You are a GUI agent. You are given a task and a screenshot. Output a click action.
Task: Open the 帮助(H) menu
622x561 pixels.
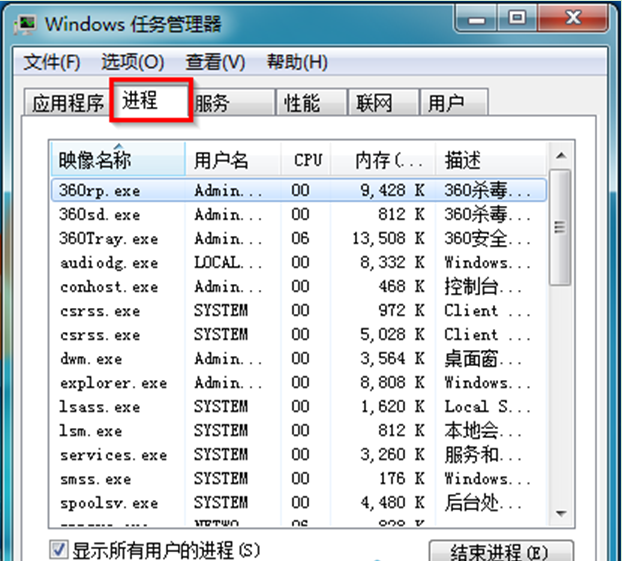297,62
